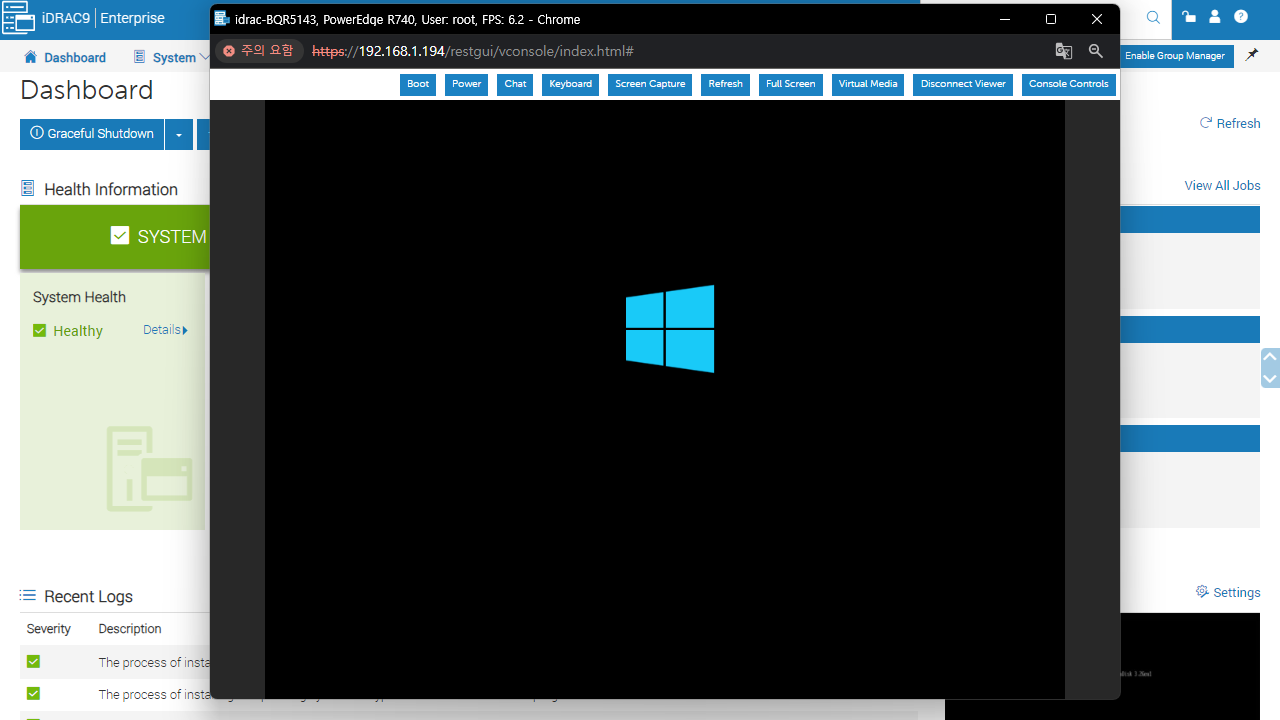Click the Refresh link on dashboard
Viewport: 1280px width, 720px height.
tap(1230, 123)
